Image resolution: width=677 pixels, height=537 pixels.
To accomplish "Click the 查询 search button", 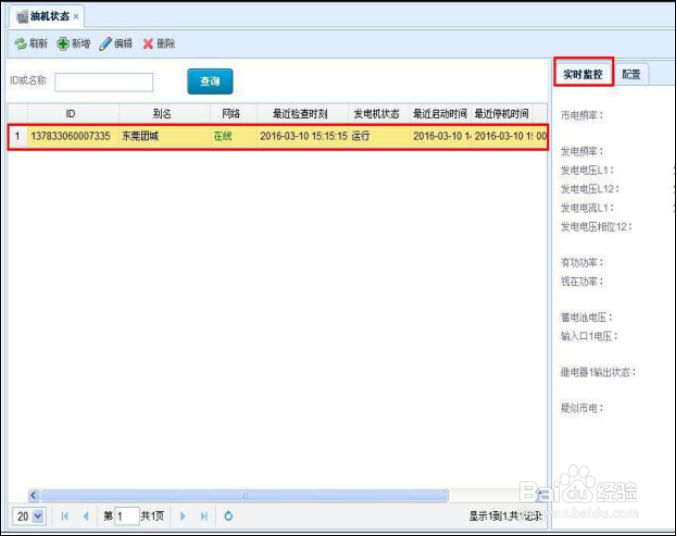I will coord(210,81).
